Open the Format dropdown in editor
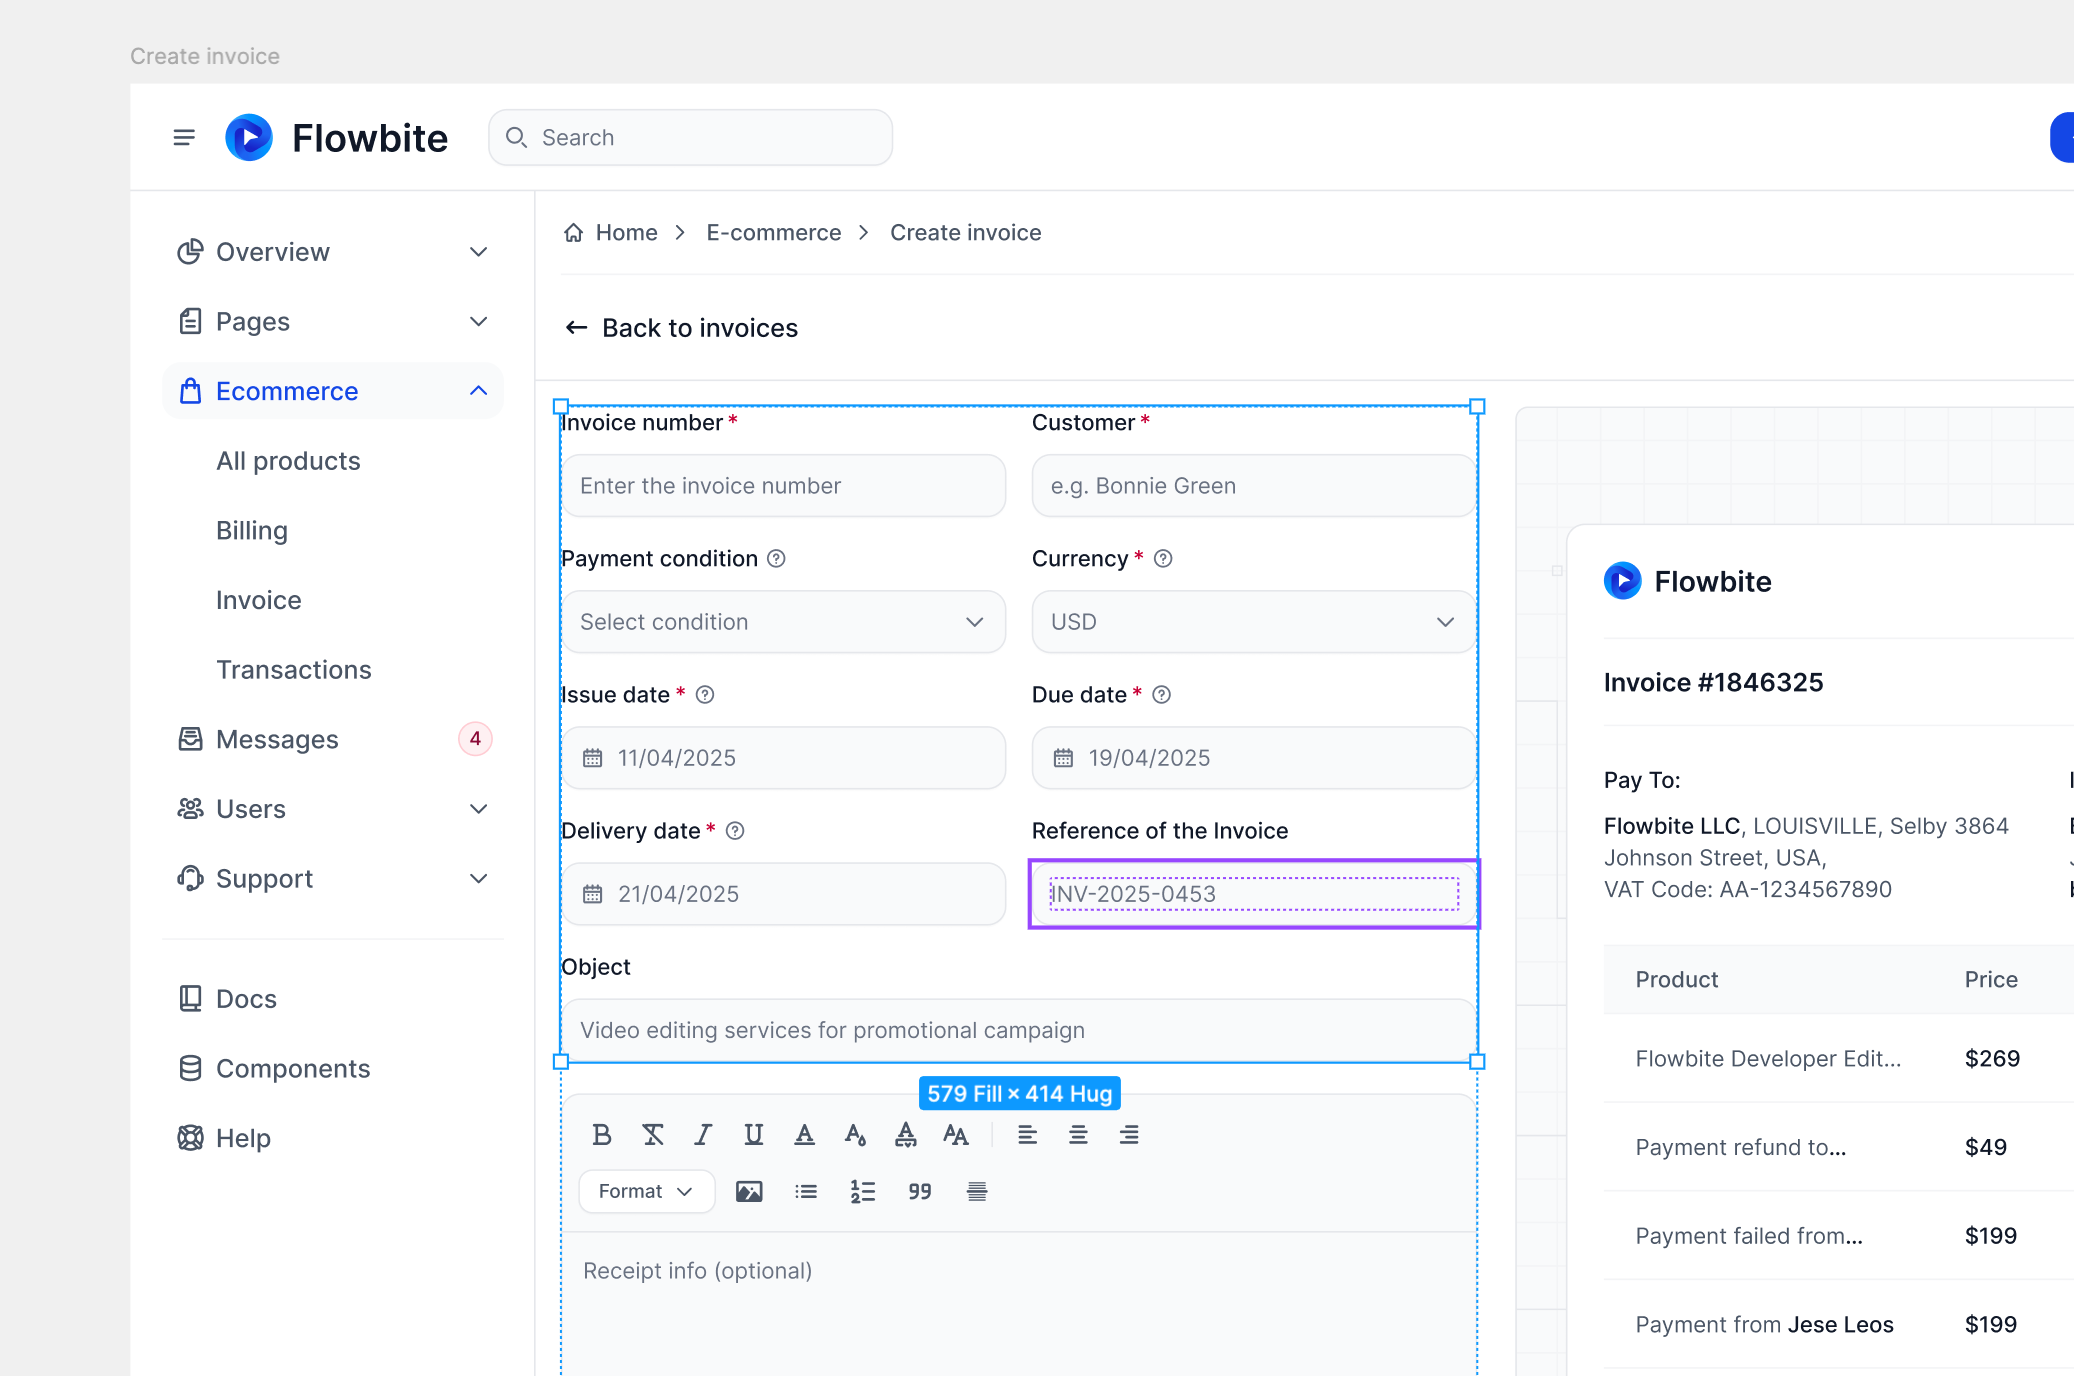This screenshot has height=1376, width=2074. 646,1191
